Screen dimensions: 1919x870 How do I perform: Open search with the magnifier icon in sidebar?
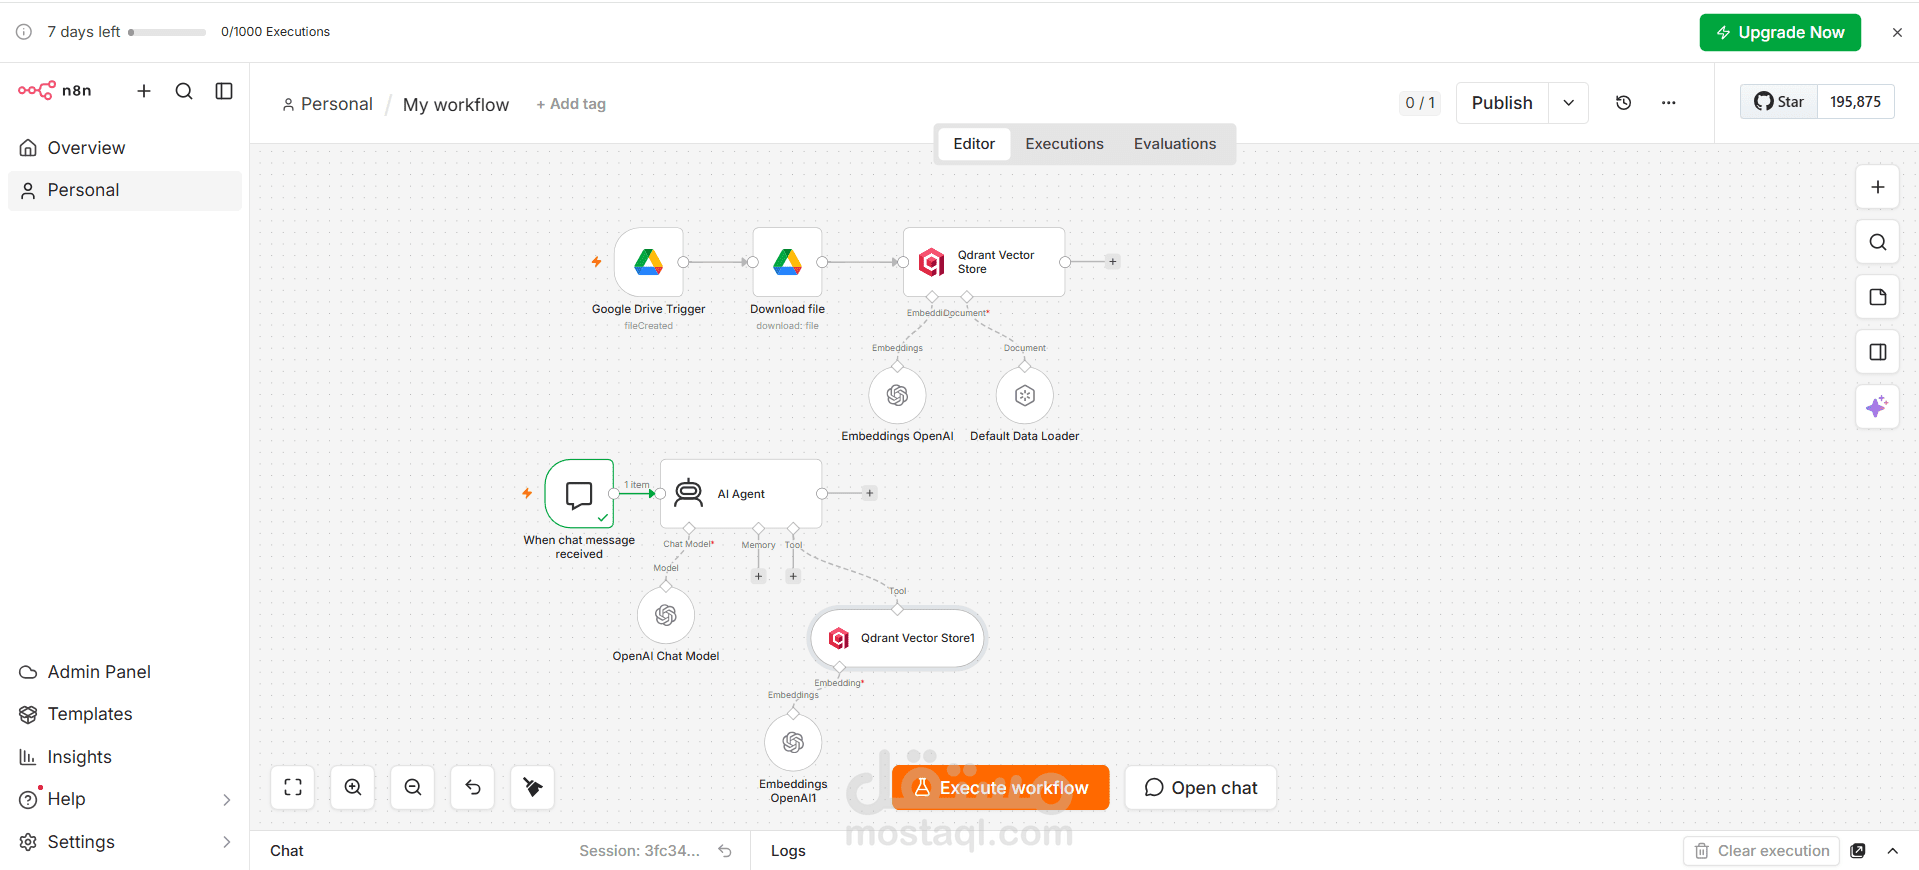coord(184,91)
